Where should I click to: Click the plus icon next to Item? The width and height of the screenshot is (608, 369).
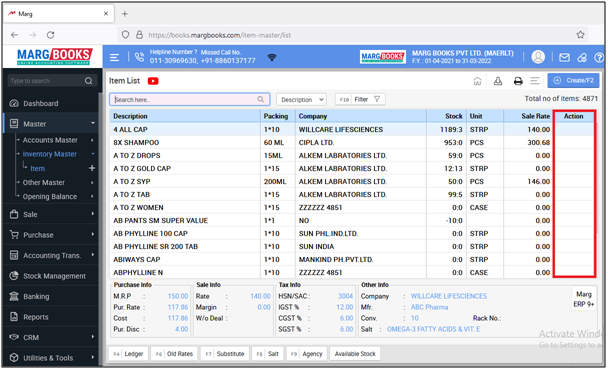click(x=92, y=168)
